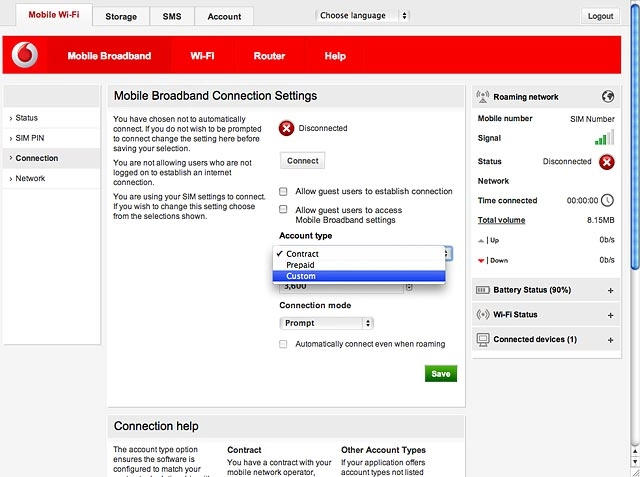The height and width of the screenshot is (477, 640).
Task: Click the battery icon in Battery Status
Action: [x=483, y=290]
